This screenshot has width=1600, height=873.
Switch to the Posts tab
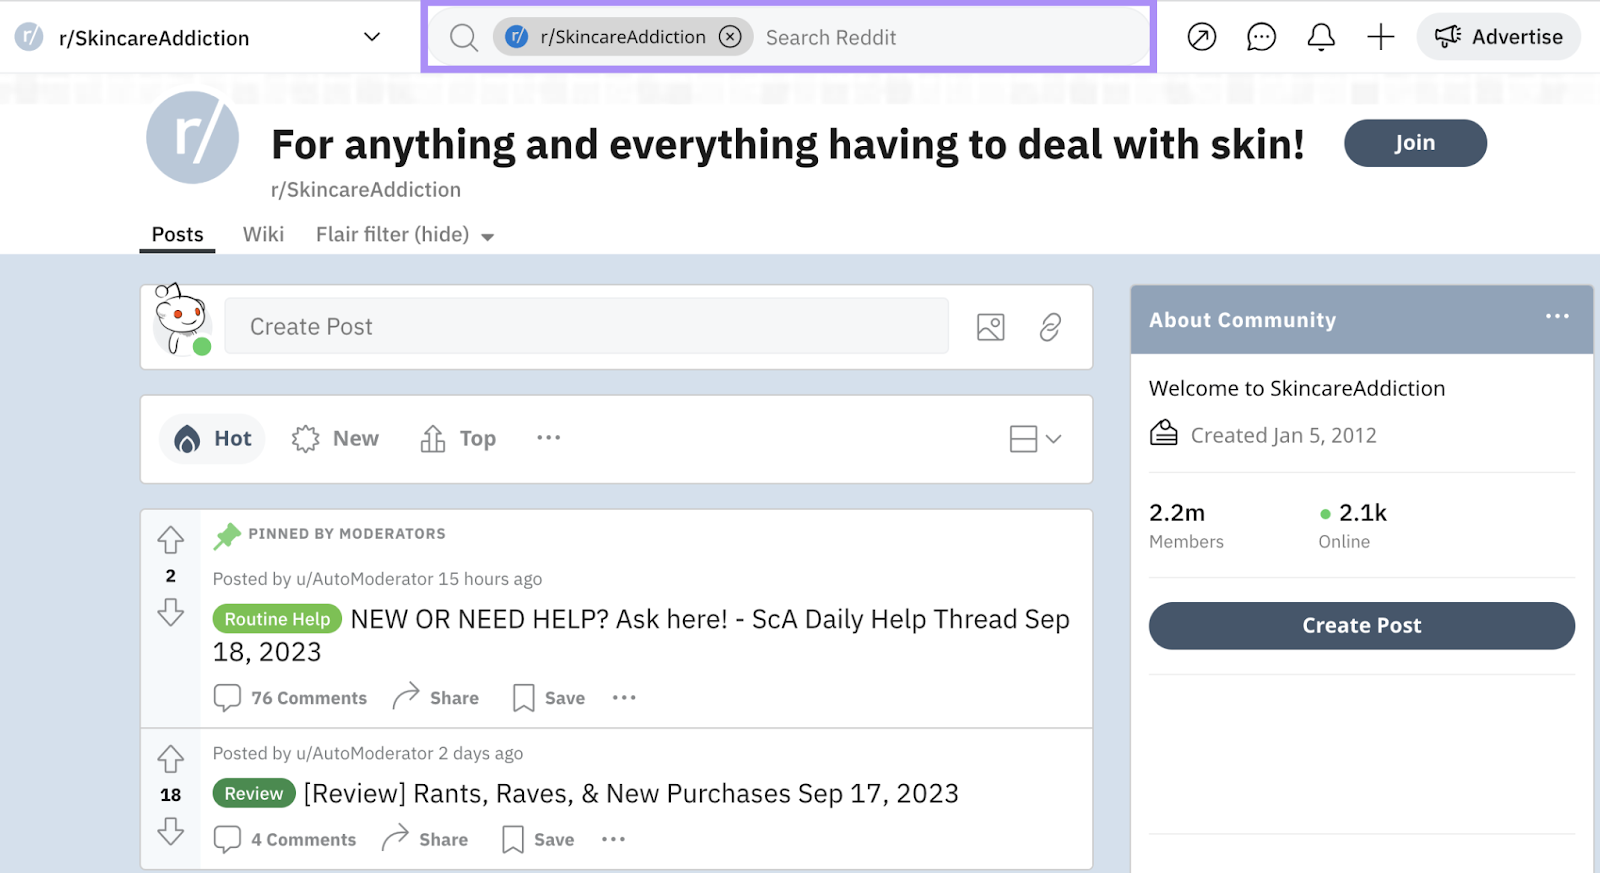tap(177, 234)
